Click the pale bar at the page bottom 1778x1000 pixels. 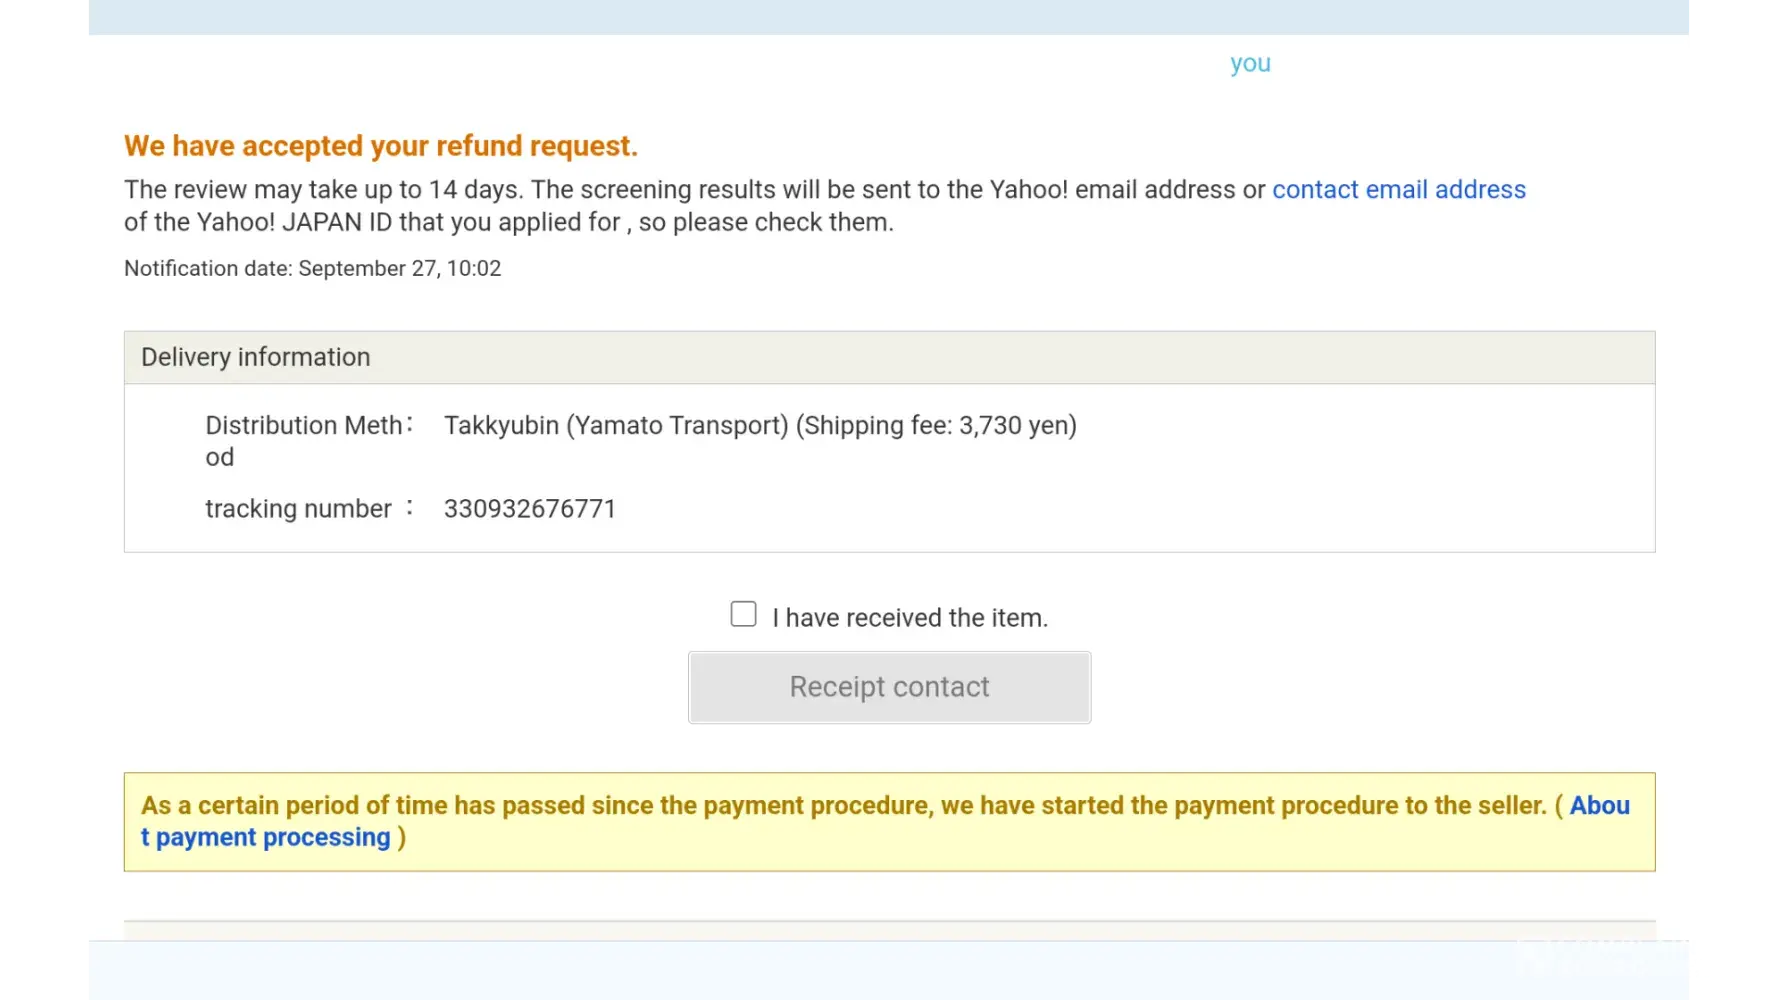point(800,970)
